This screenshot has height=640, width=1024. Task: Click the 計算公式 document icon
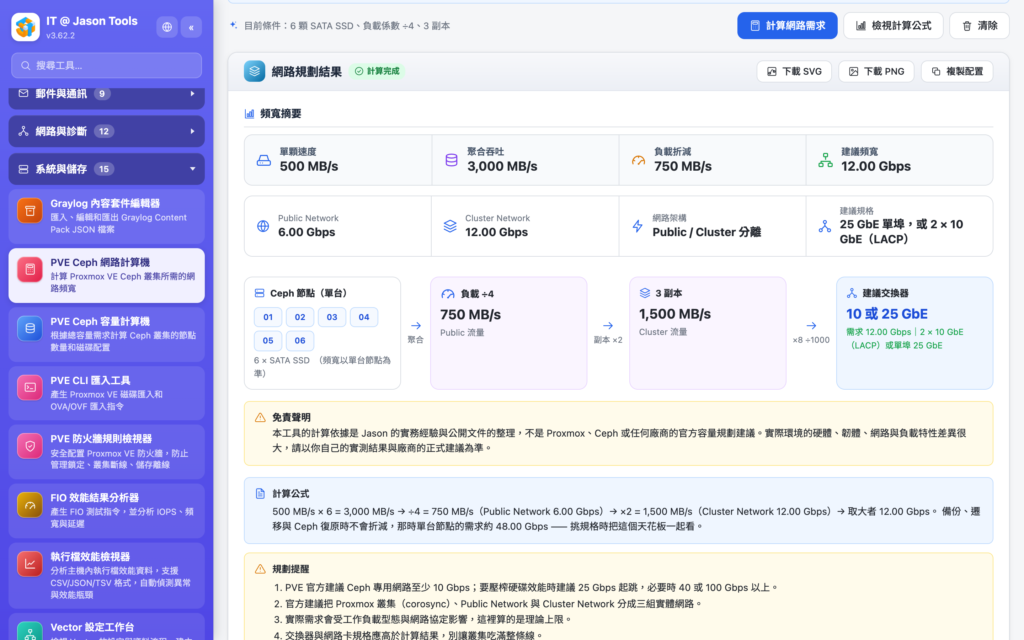click(x=260, y=494)
